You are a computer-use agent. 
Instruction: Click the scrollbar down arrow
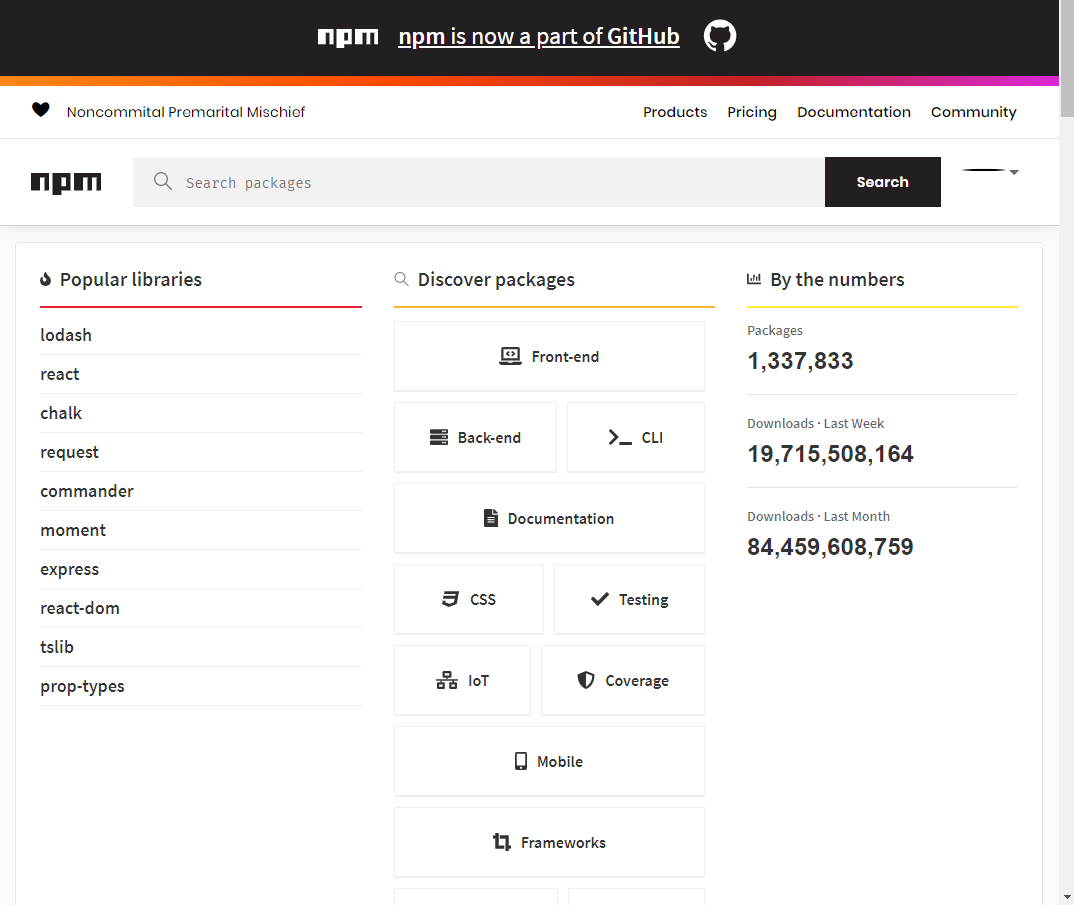click(1066, 897)
